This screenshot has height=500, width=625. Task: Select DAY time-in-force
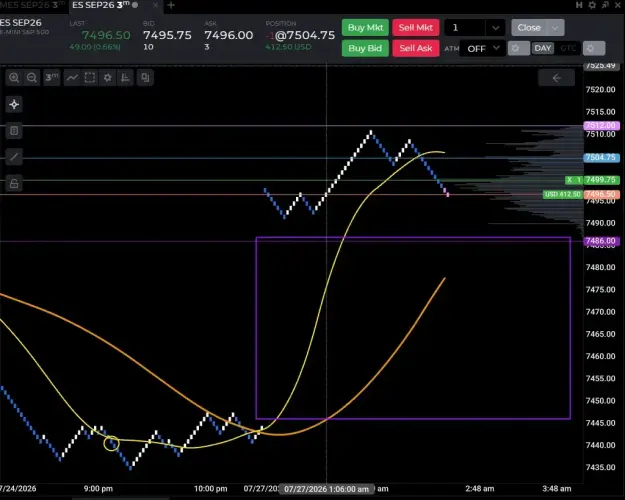point(542,49)
